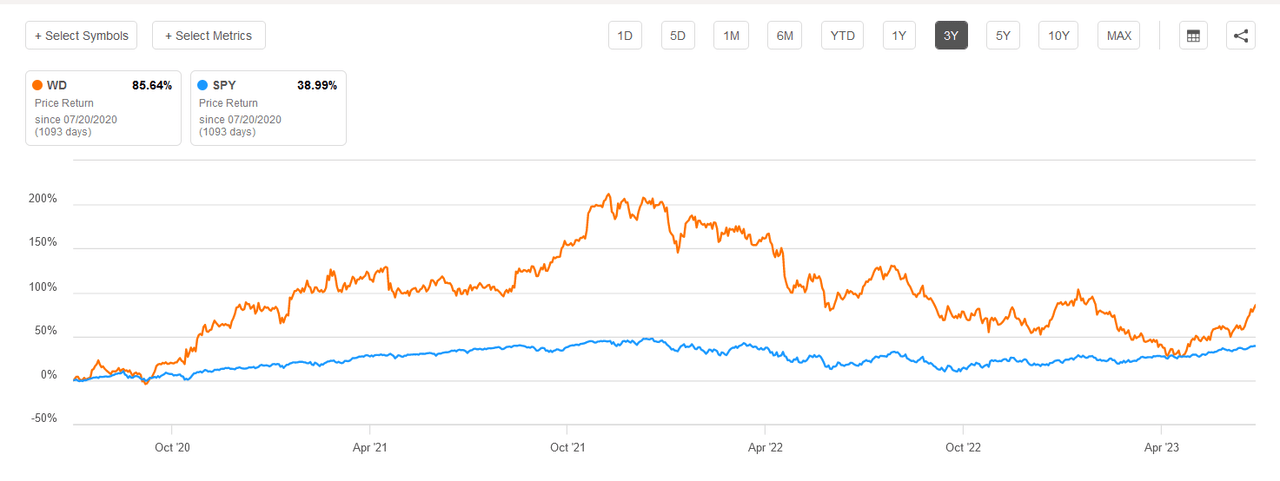Image resolution: width=1280 pixels, height=481 pixels.
Task: Switch chart range to 1D
Action: click(625, 36)
